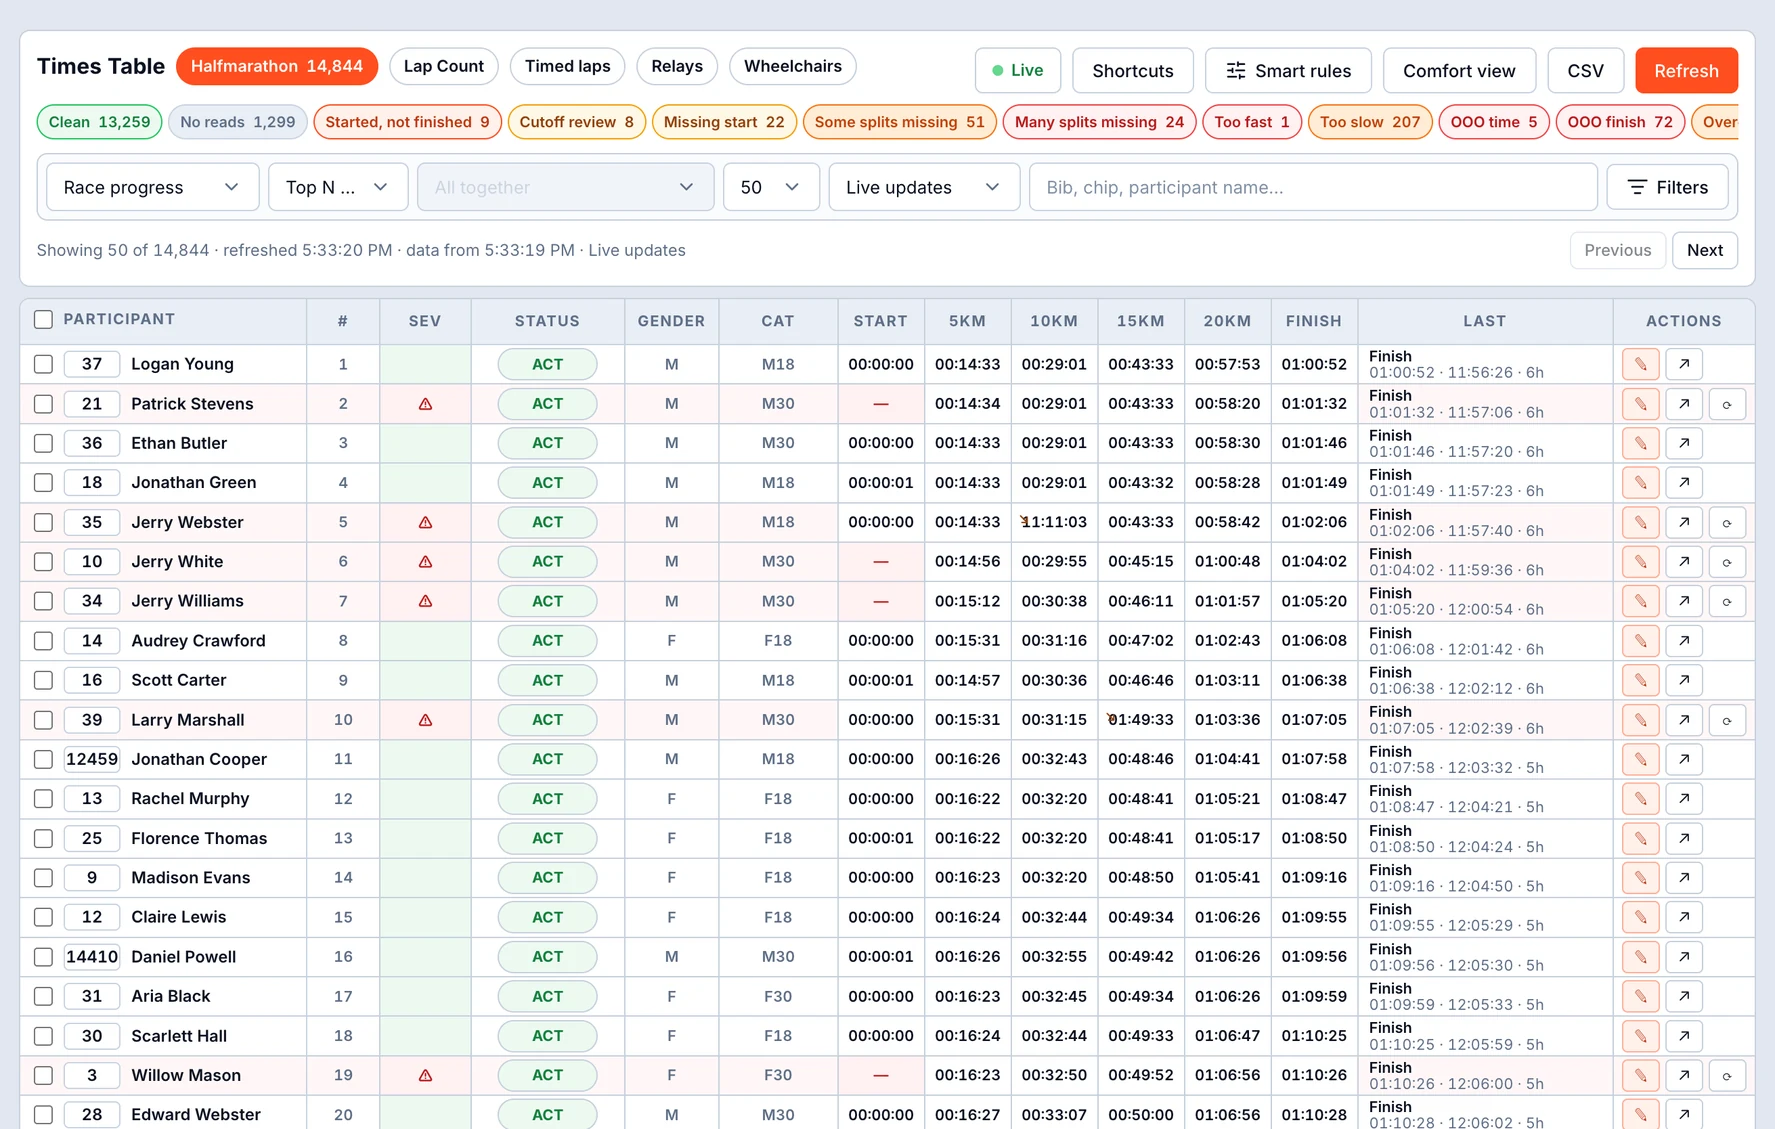This screenshot has width=1775, height=1129.
Task: Open Patrick Stevens' row with arrow icon
Action: pos(1684,404)
